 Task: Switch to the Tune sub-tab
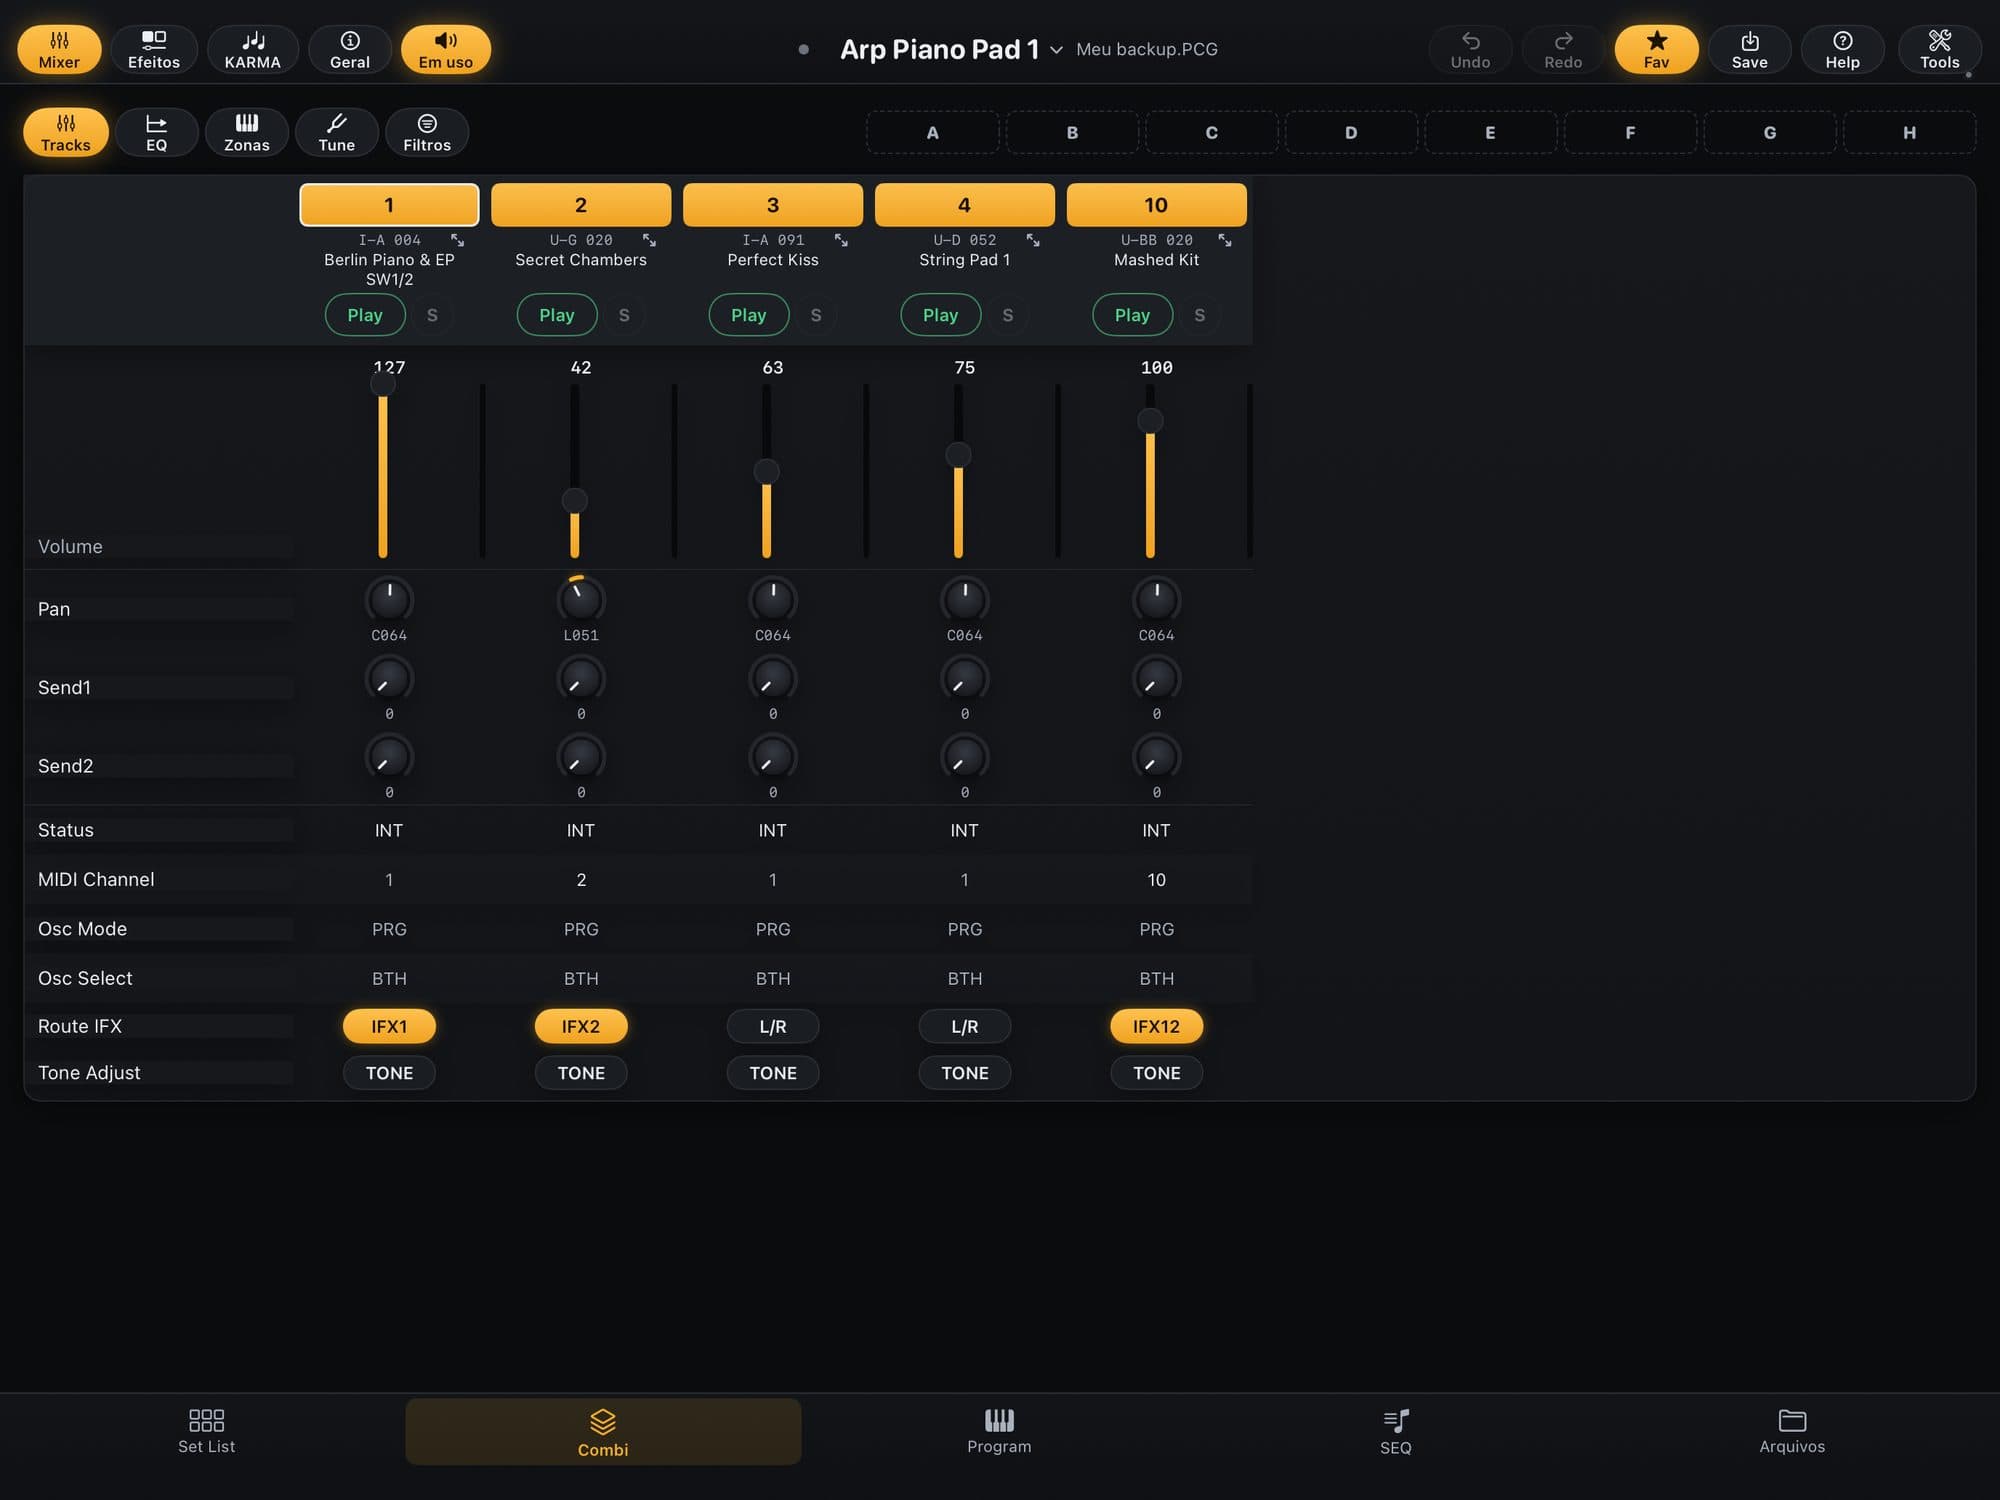coord(337,132)
